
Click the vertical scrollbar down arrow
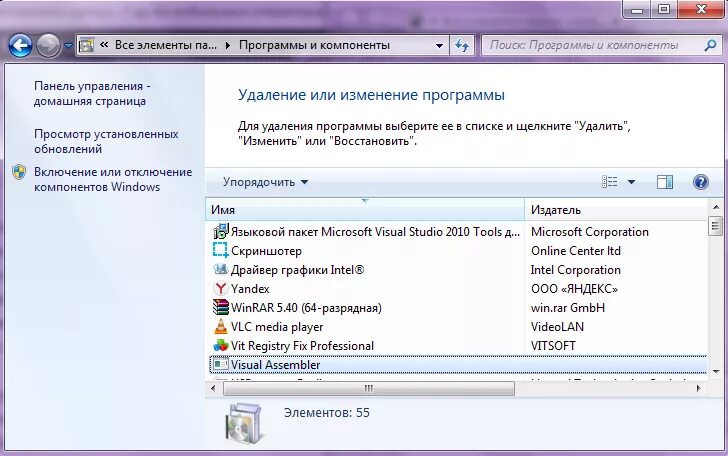point(715,372)
